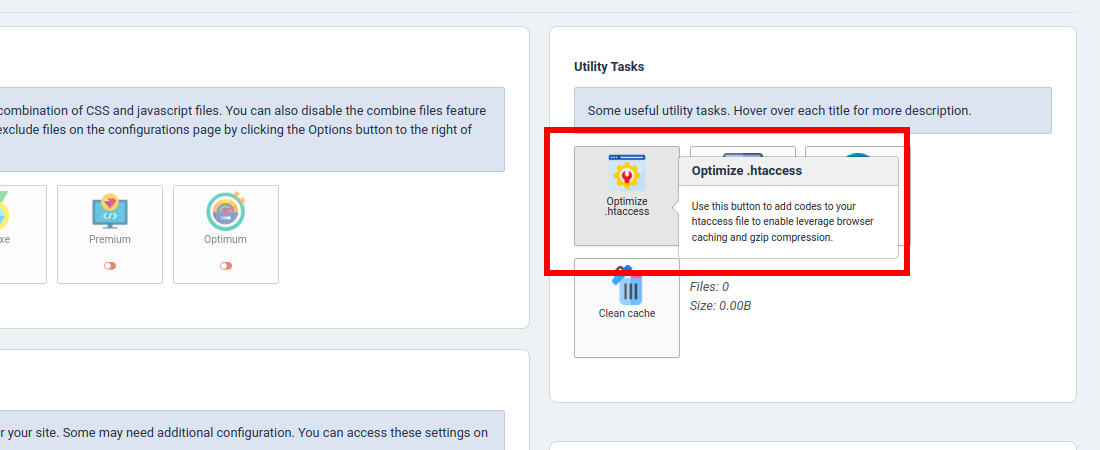Select the Optimum preset gauge icon
The height and width of the screenshot is (450, 1100).
tap(225, 211)
